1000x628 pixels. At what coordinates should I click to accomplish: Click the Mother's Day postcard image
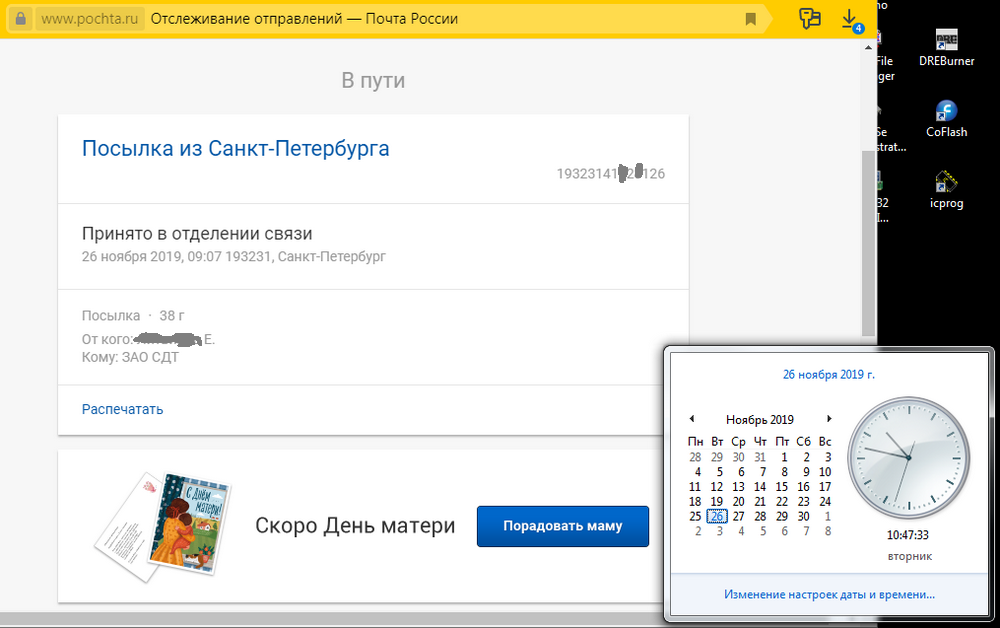[x=163, y=527]
